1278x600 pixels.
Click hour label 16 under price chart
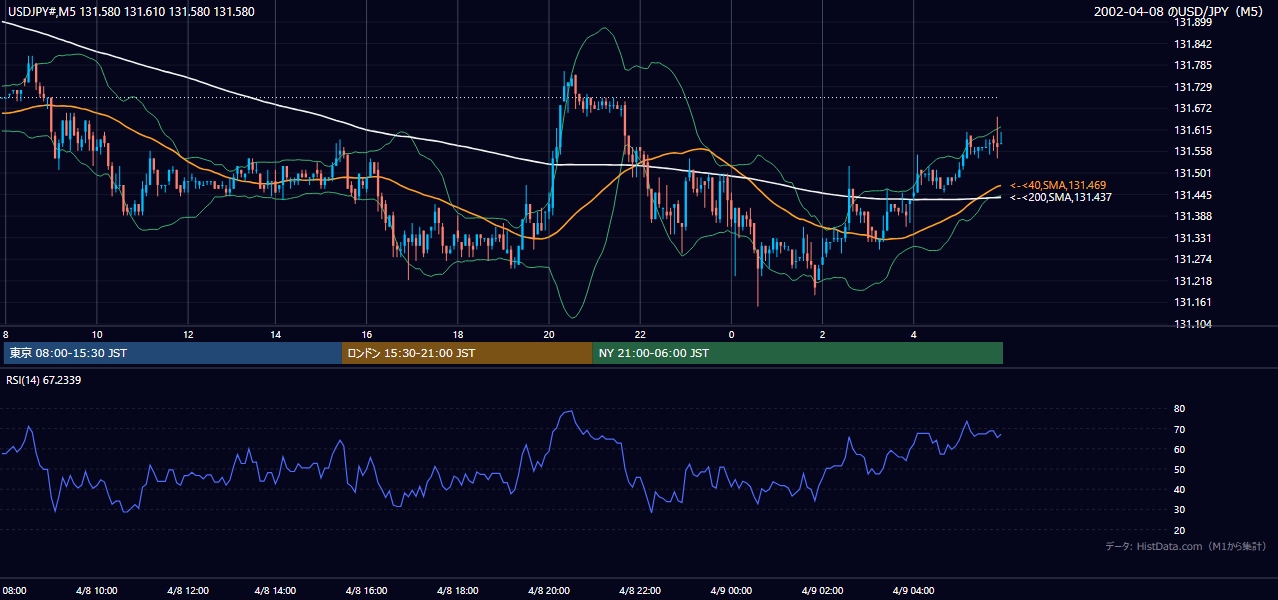[x=367, y=334]
